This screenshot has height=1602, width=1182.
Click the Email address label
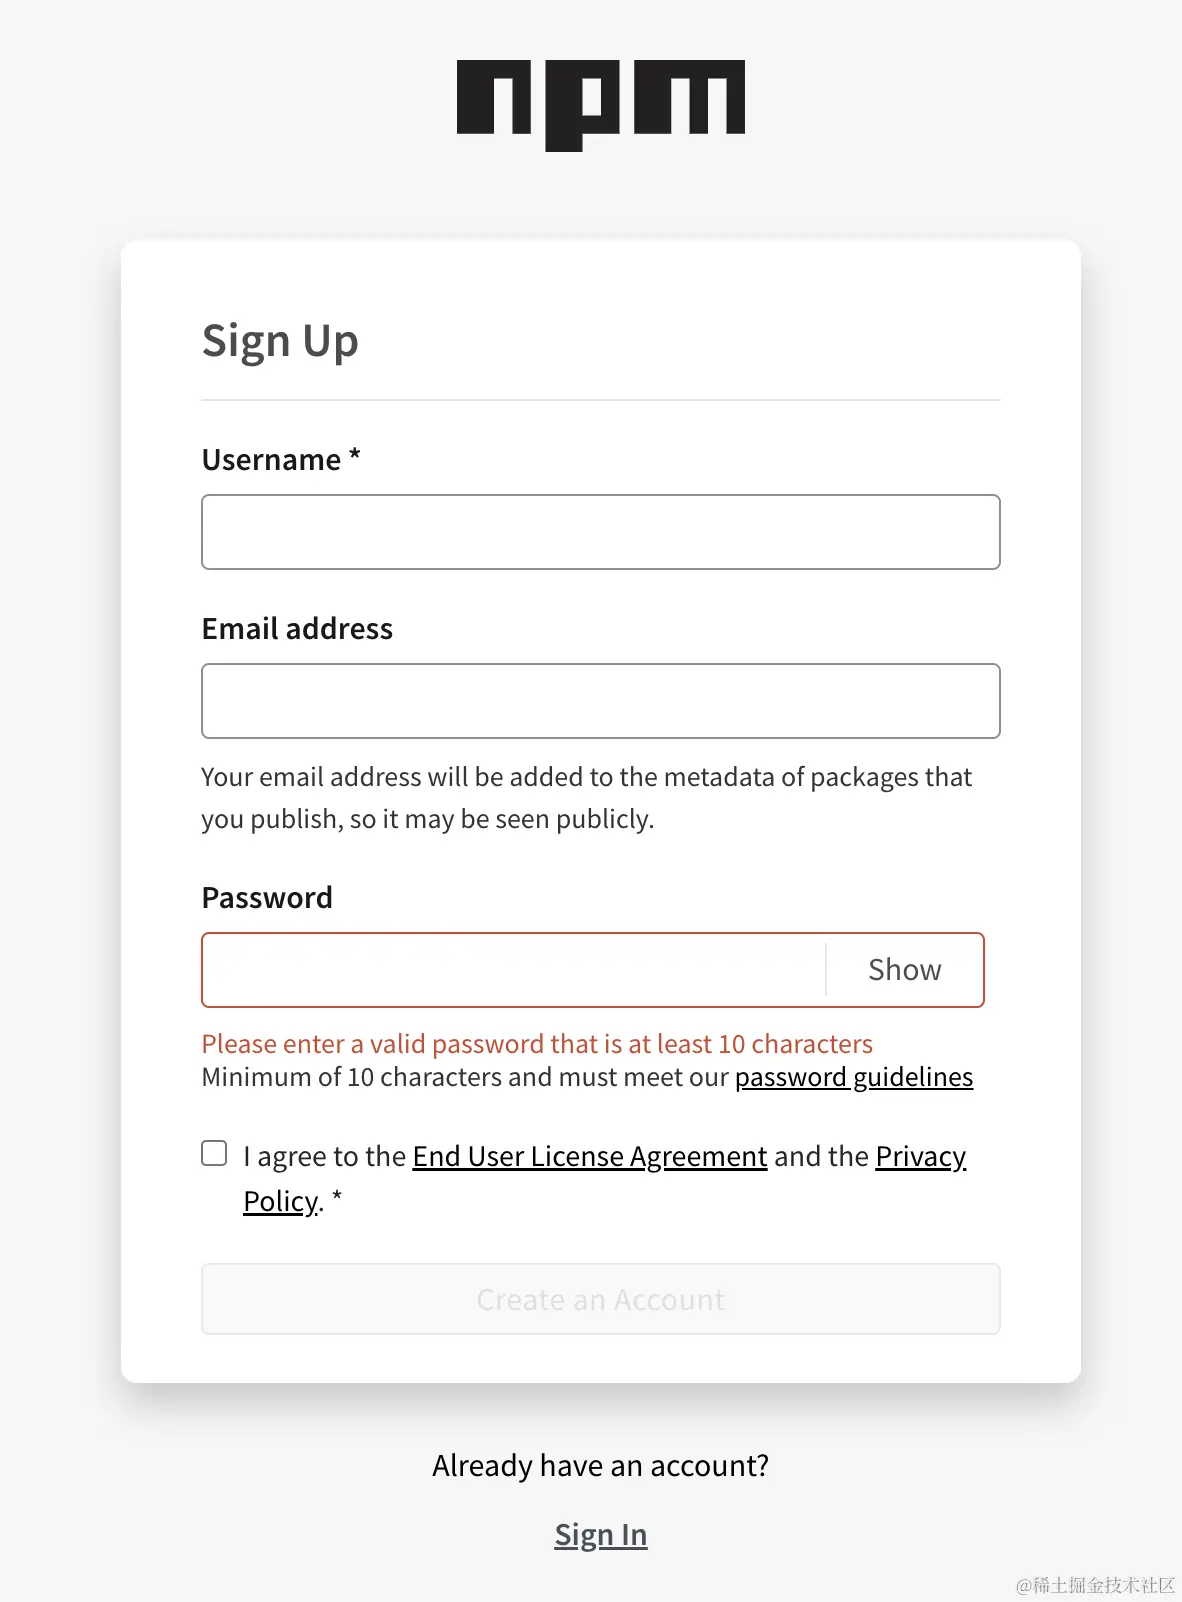[x=297, y=629]
